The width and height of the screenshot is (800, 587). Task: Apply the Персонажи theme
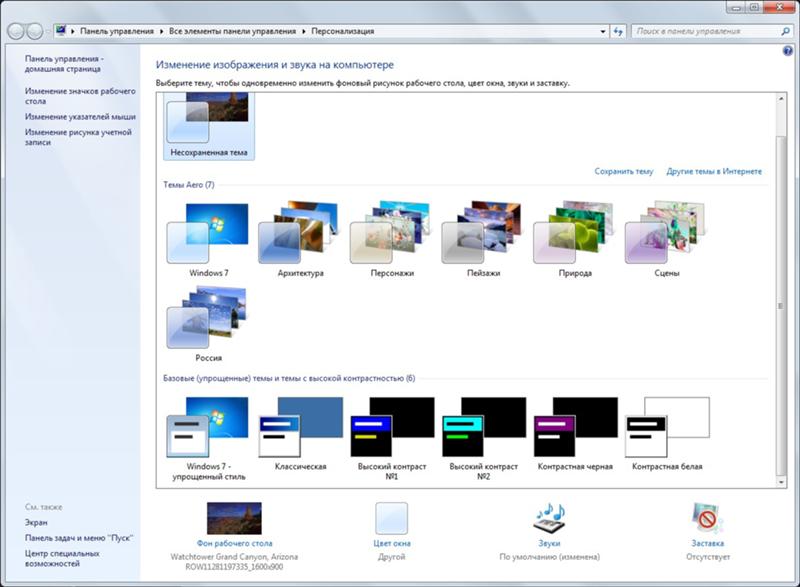tap(392, 240)
